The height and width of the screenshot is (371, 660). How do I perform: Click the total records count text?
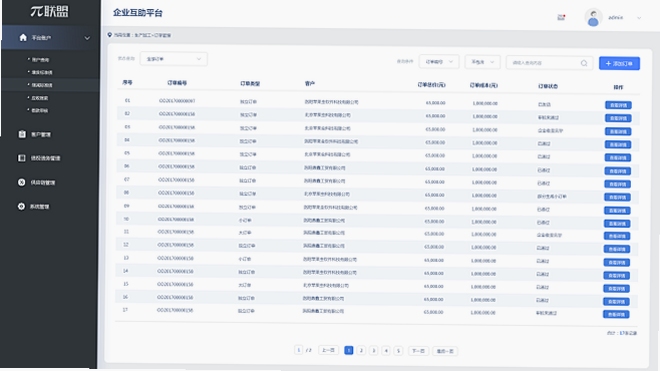pos(622,333)
